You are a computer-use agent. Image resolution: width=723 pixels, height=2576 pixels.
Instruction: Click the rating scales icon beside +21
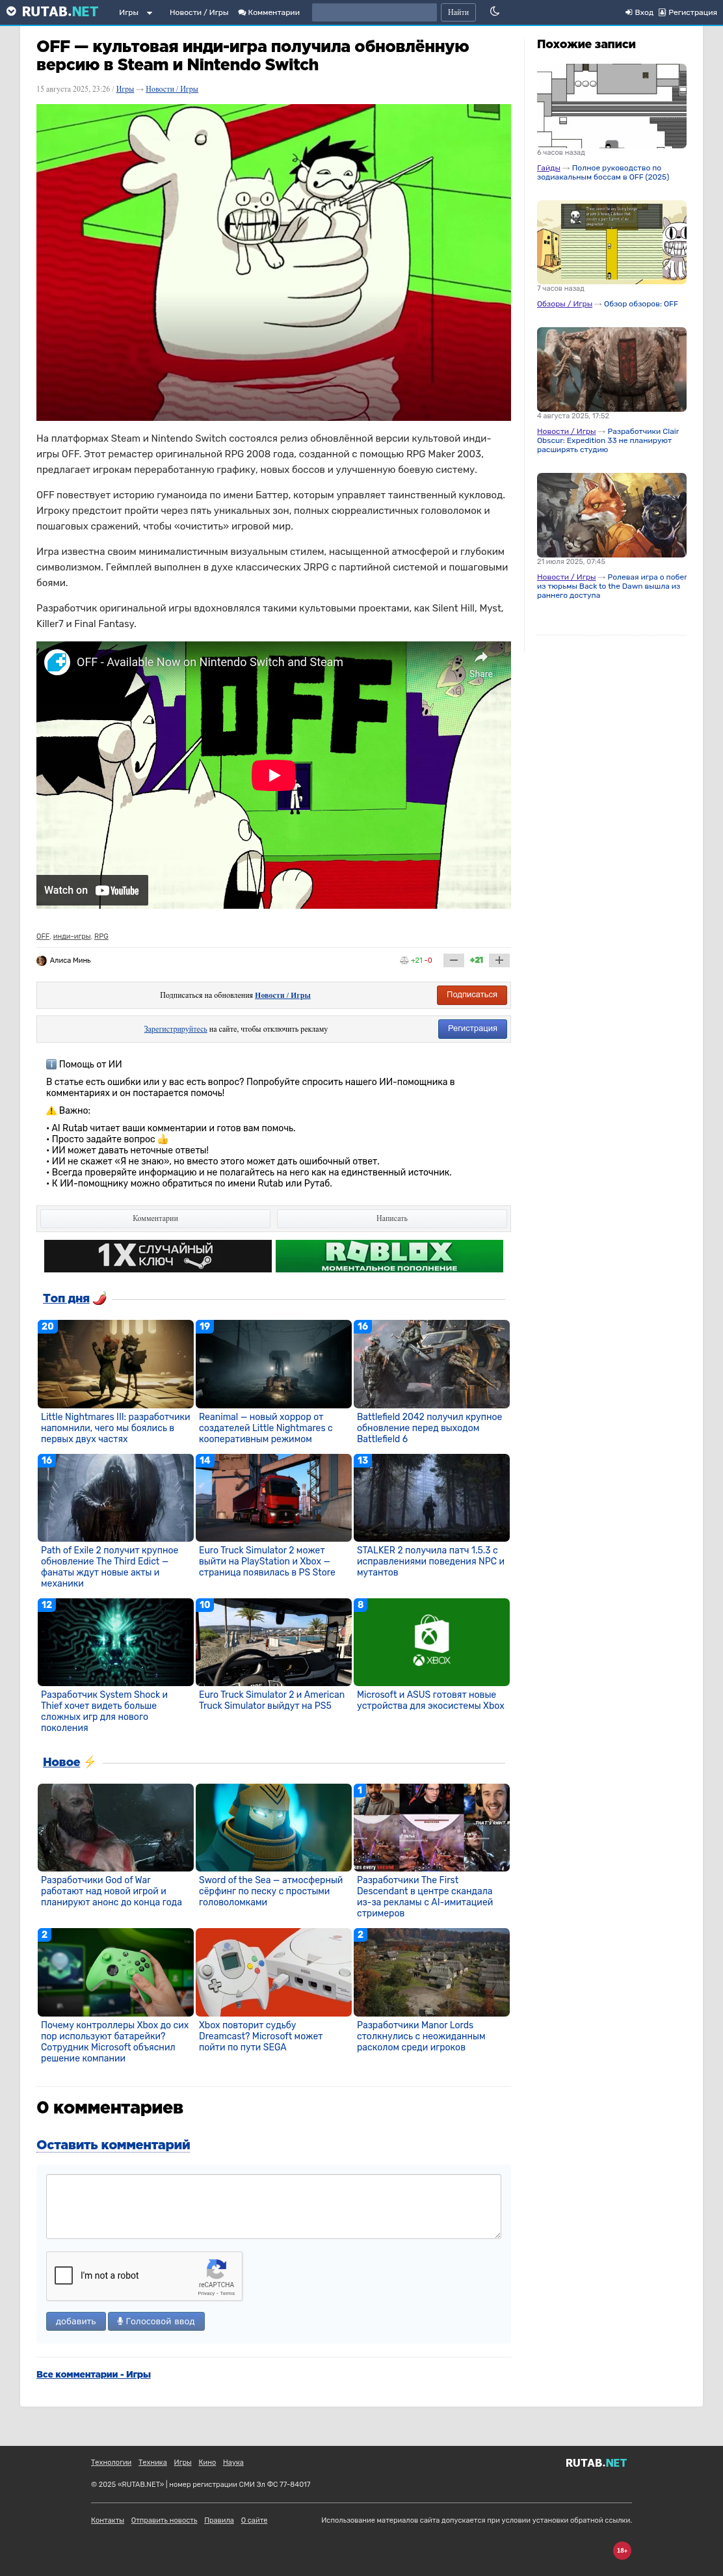click(x=404, y=960)
